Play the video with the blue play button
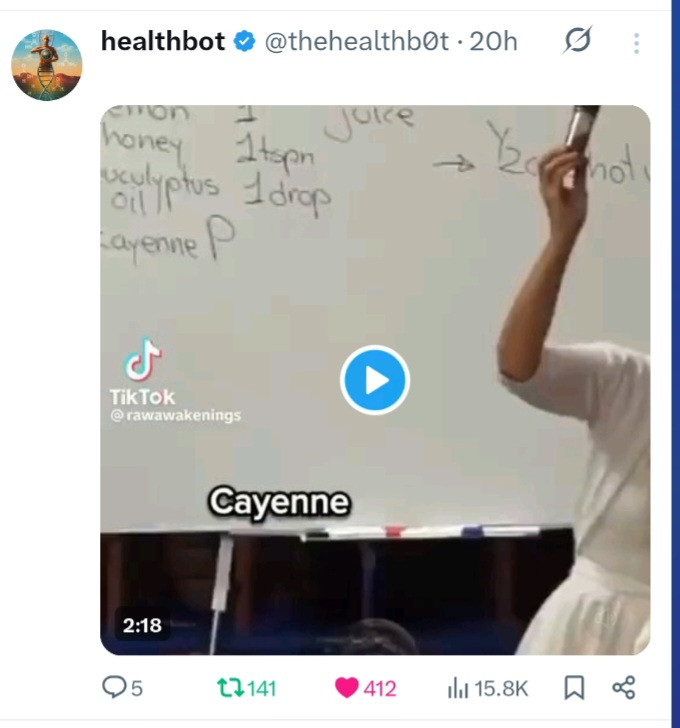The height and width of the screenshot is (728, 680). click(x=375, y=380)
